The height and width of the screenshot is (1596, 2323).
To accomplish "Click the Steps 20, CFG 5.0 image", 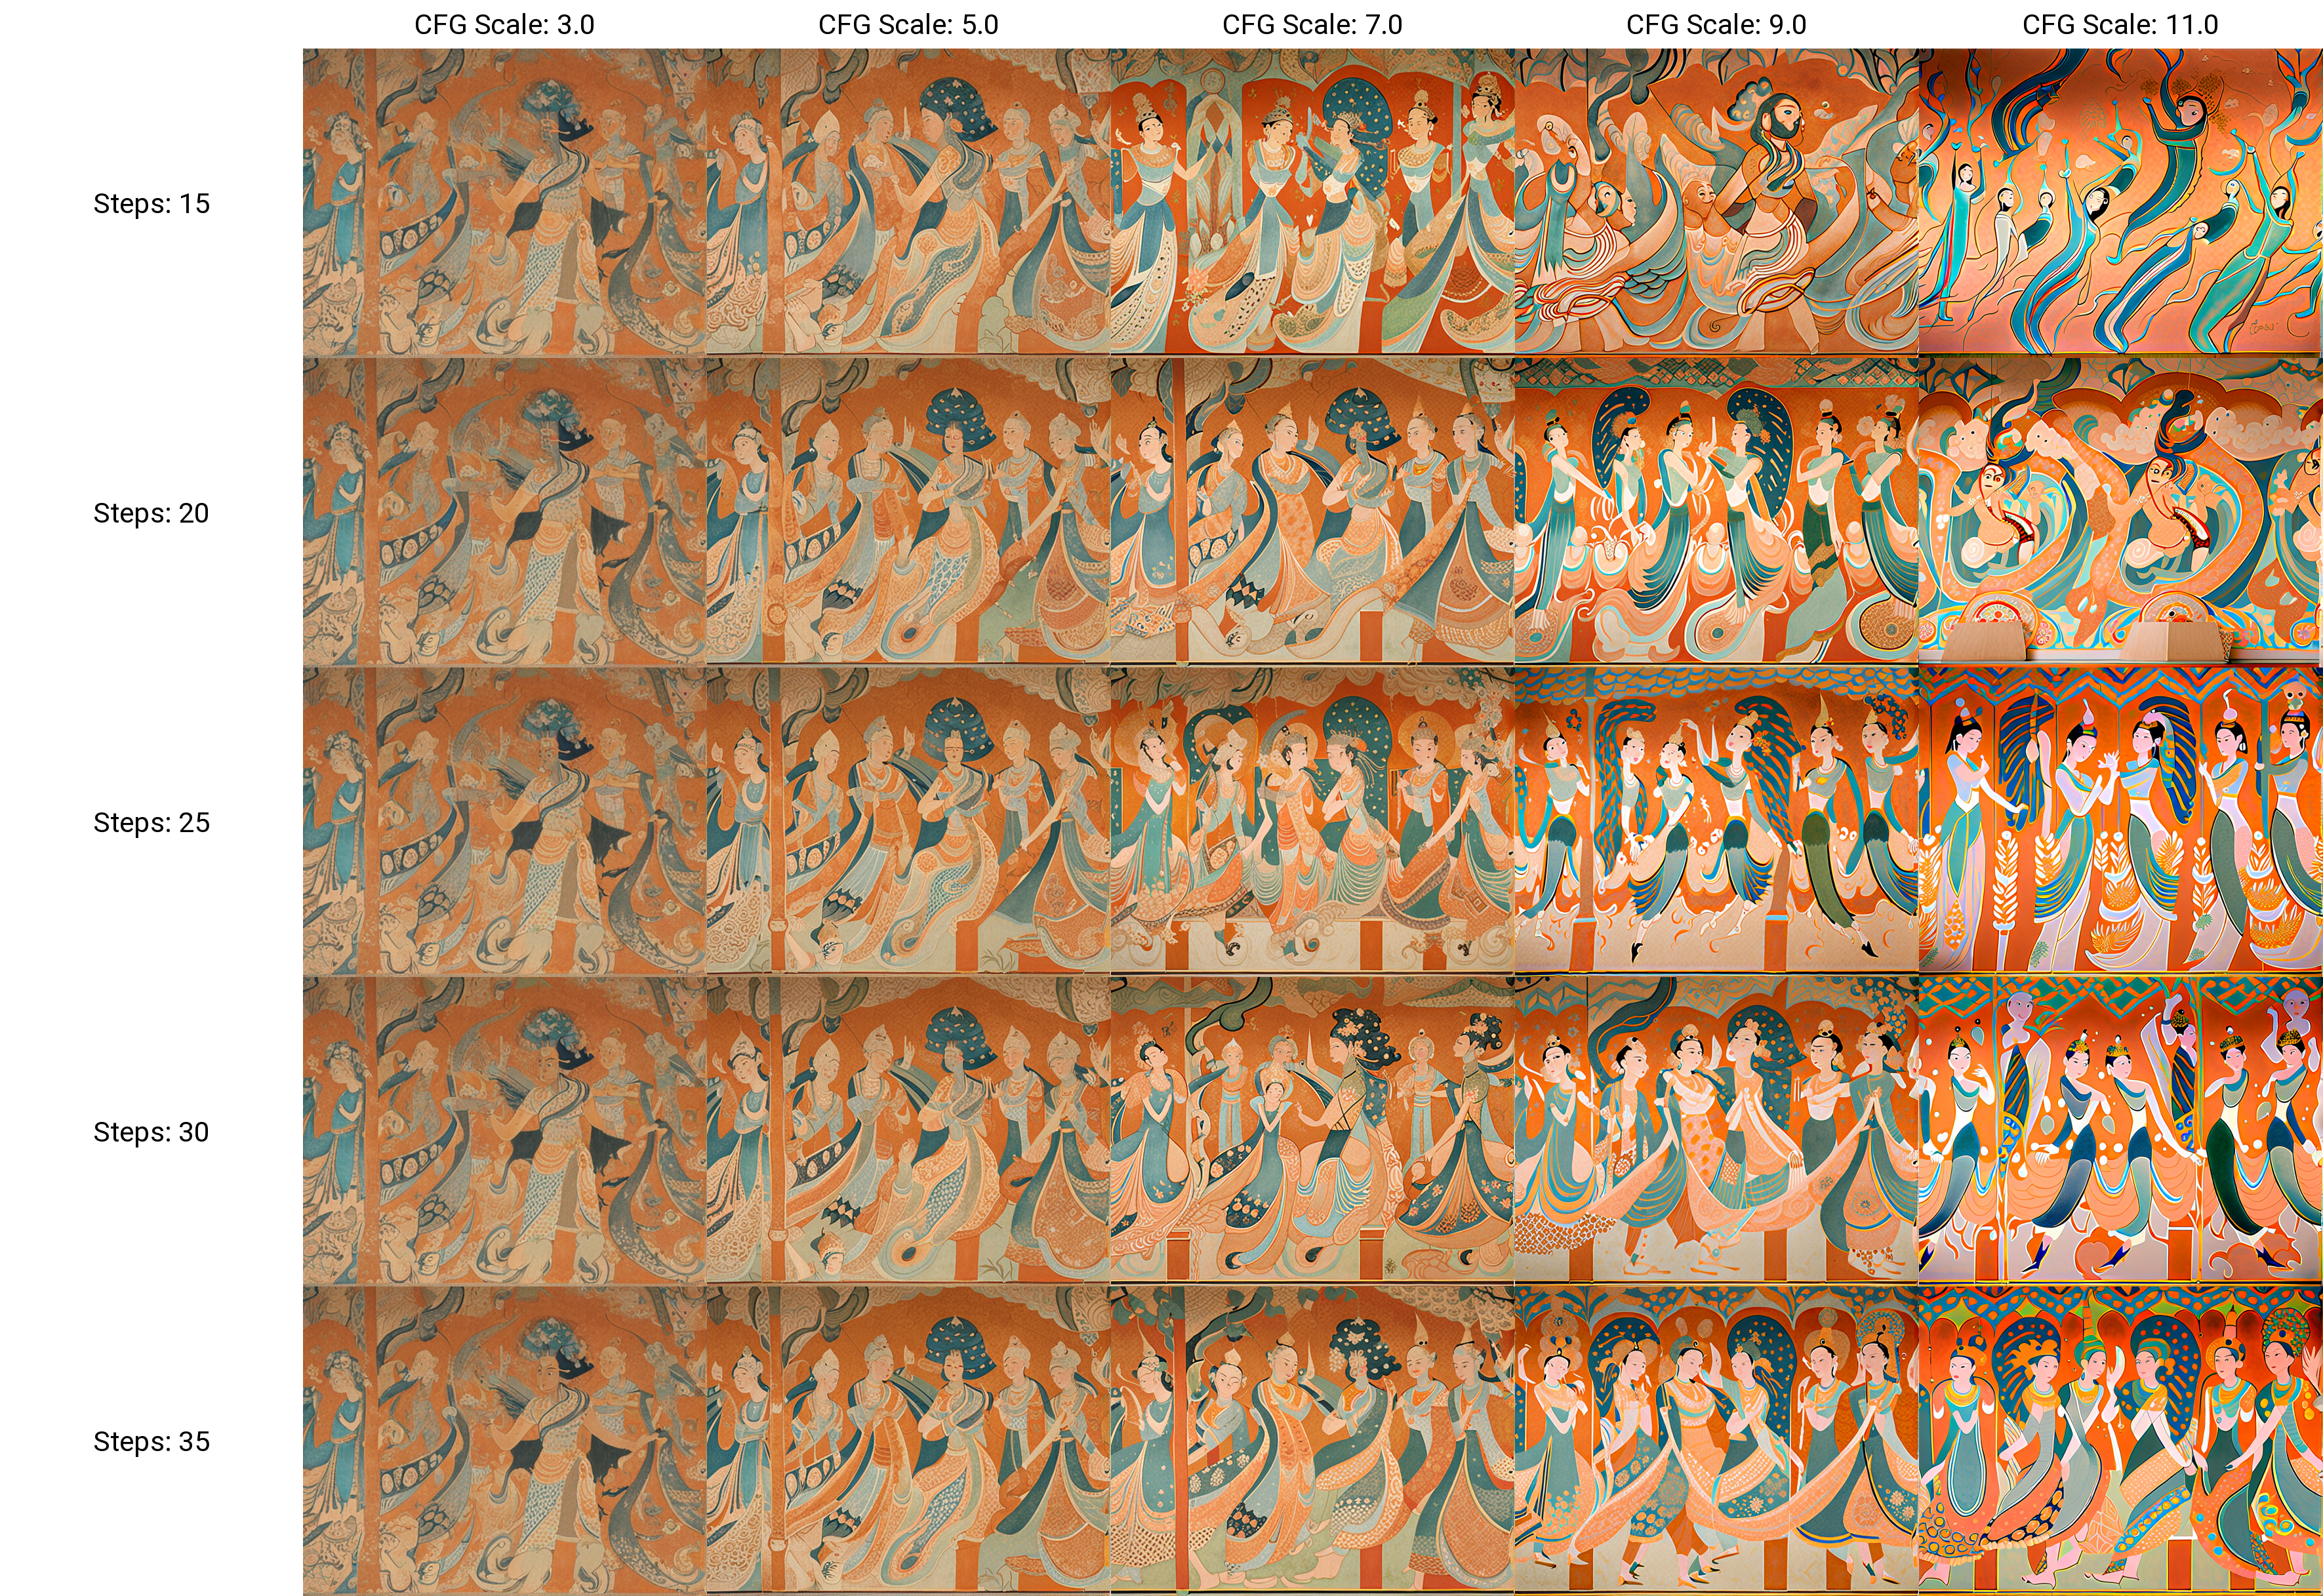I will [908, 512].
